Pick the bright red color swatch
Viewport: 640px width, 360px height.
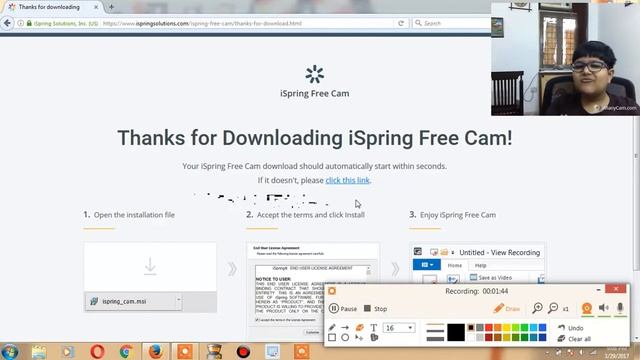[489, 327]
